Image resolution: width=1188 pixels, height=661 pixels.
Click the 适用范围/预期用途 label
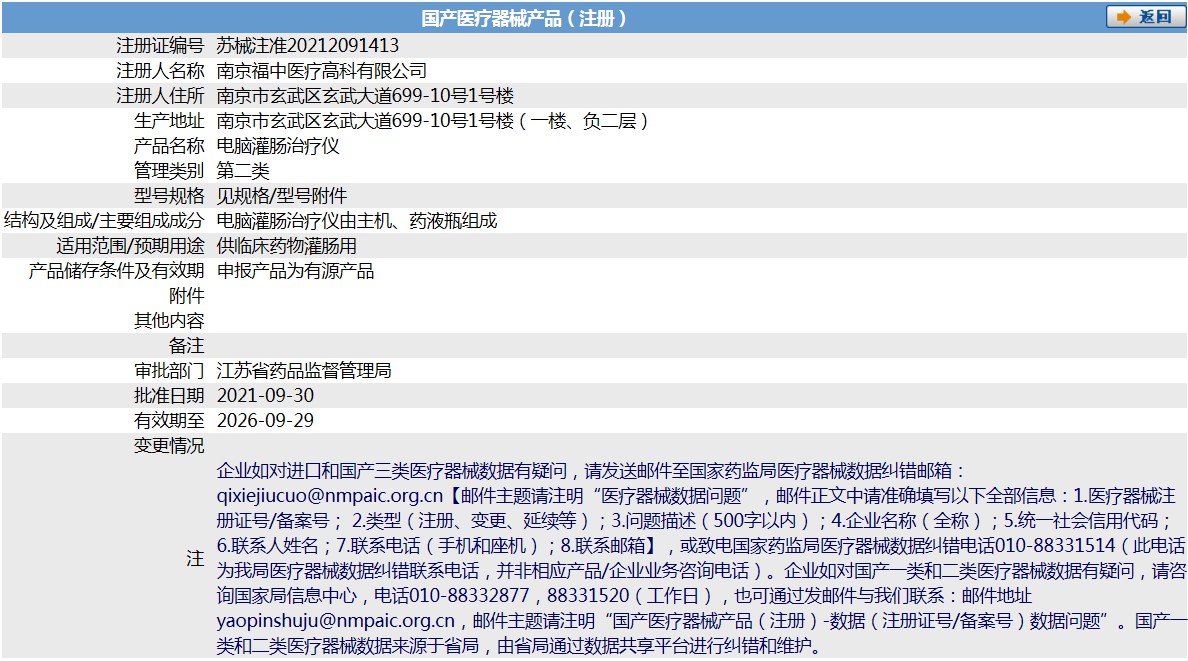tap(130, 246)
